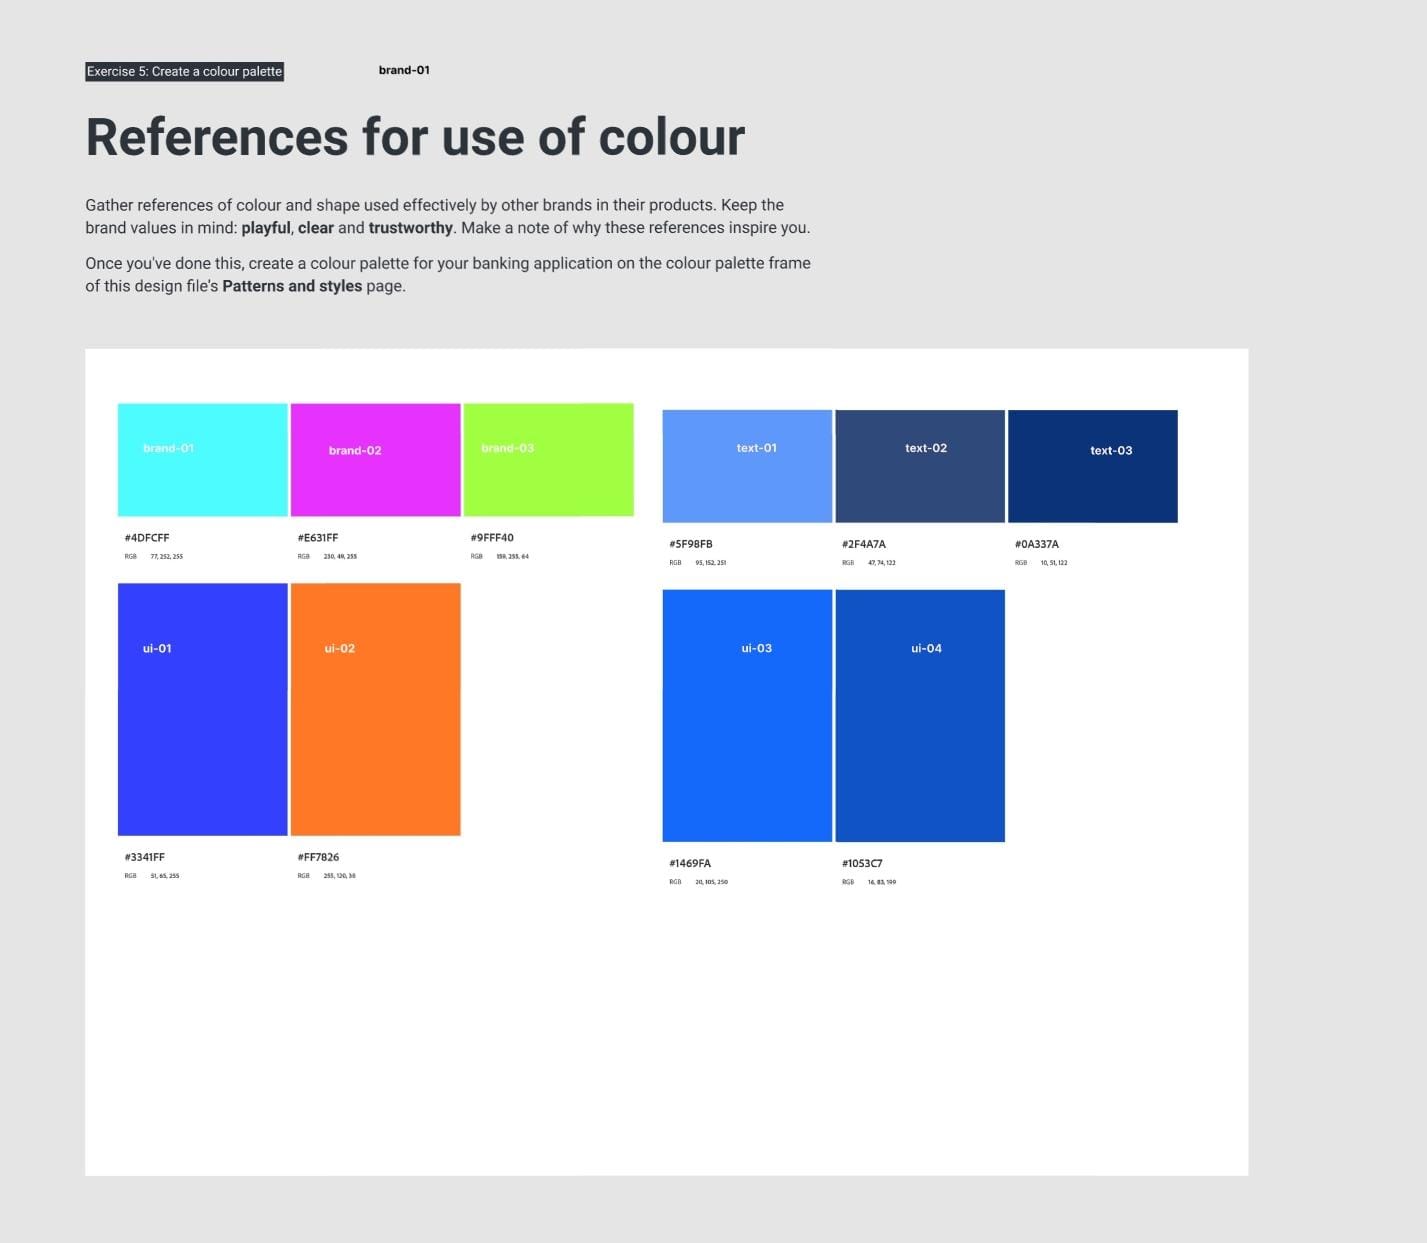Select the dark navy text-03 swatch
This screenshot has height=1243, width=1427.
click(x=1093, y=466)
